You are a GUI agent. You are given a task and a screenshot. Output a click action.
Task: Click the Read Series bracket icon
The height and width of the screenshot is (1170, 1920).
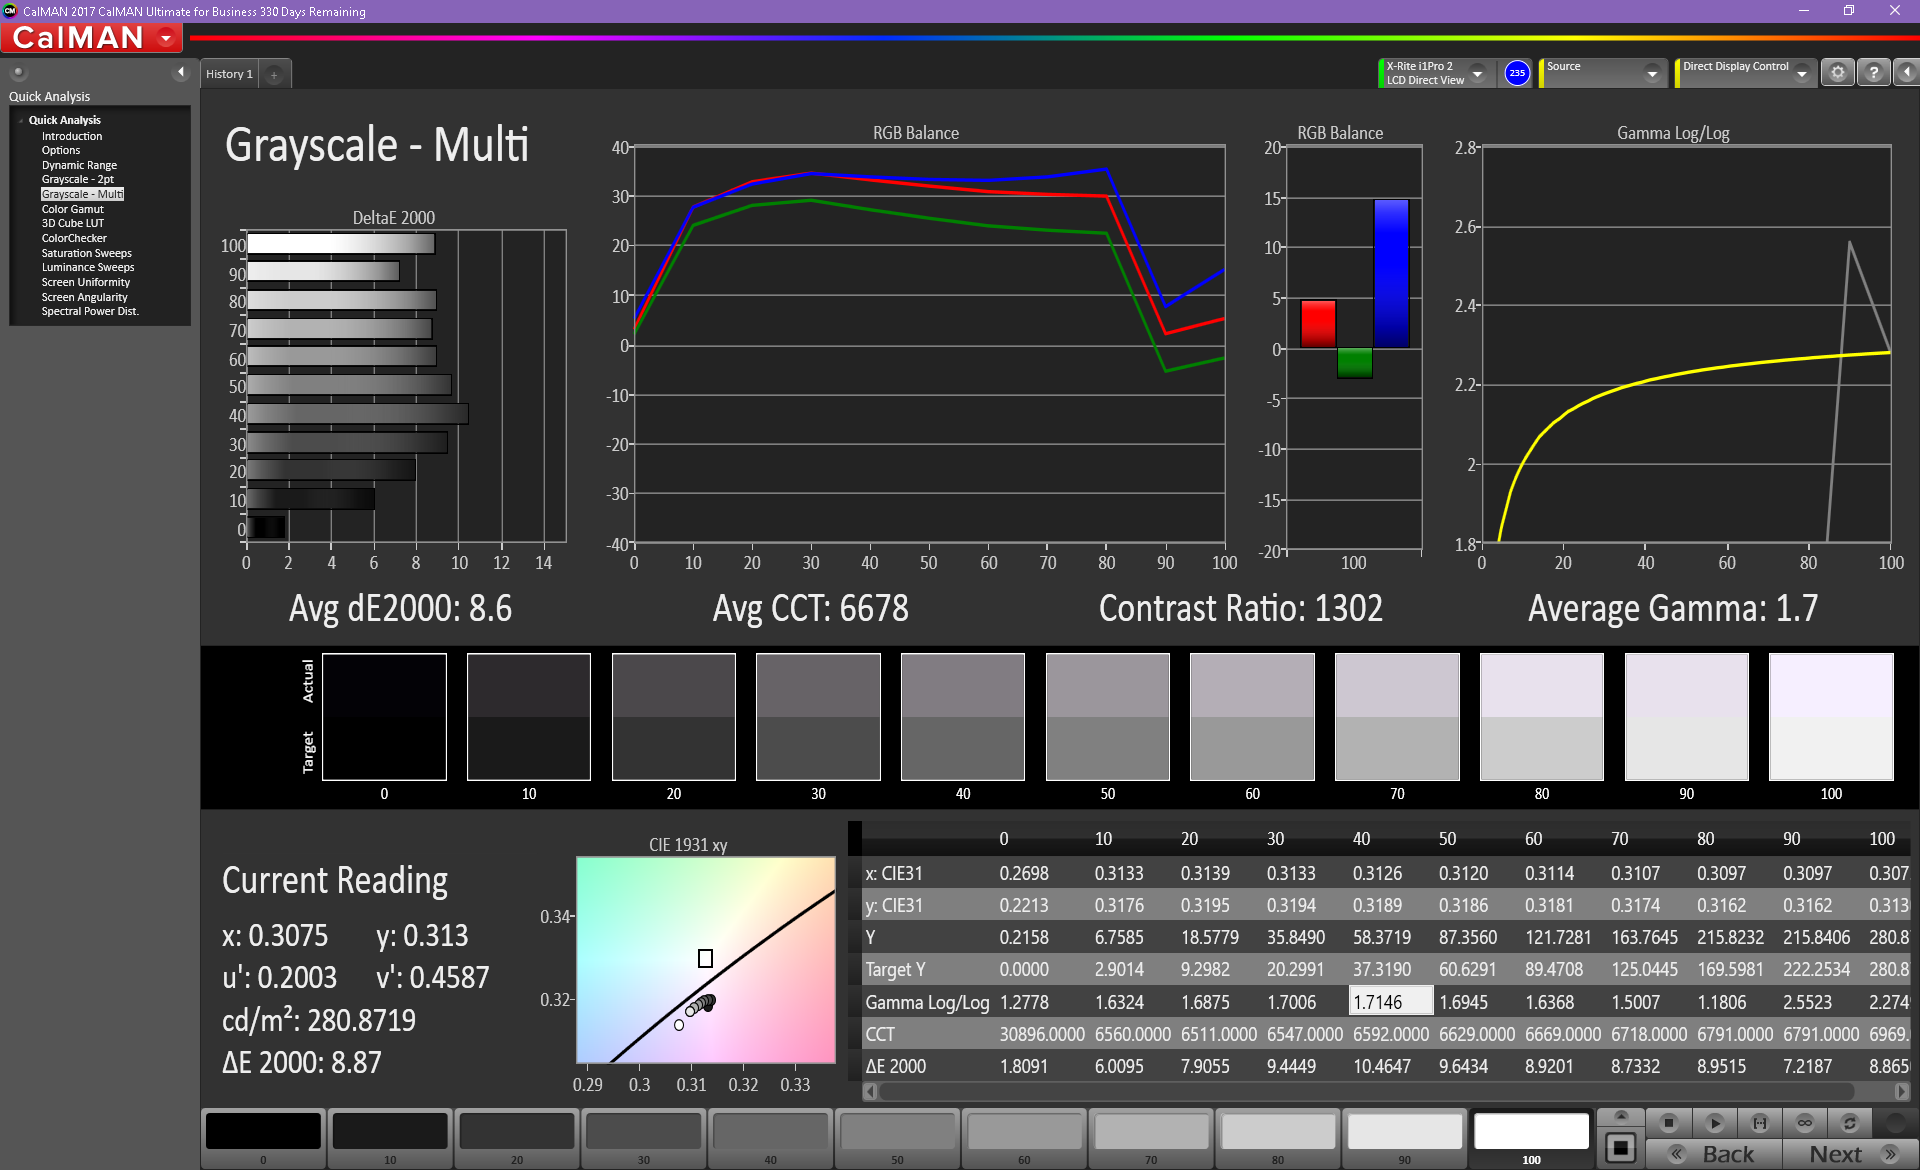(1760, 1123)
